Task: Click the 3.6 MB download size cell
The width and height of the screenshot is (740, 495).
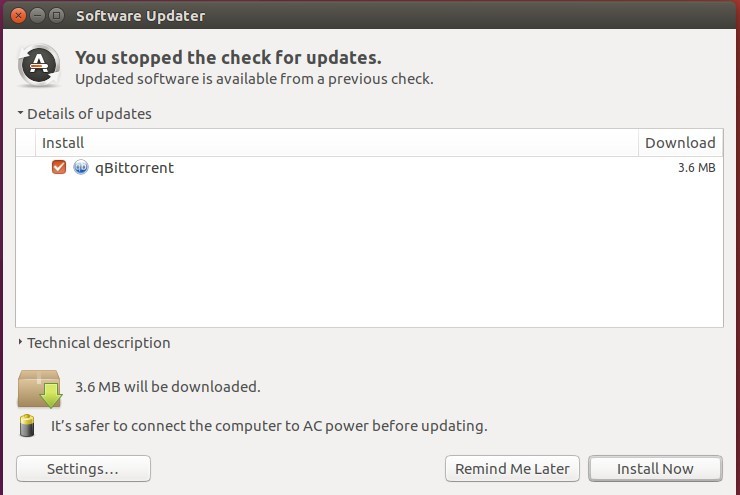Action: click(697, 168)
